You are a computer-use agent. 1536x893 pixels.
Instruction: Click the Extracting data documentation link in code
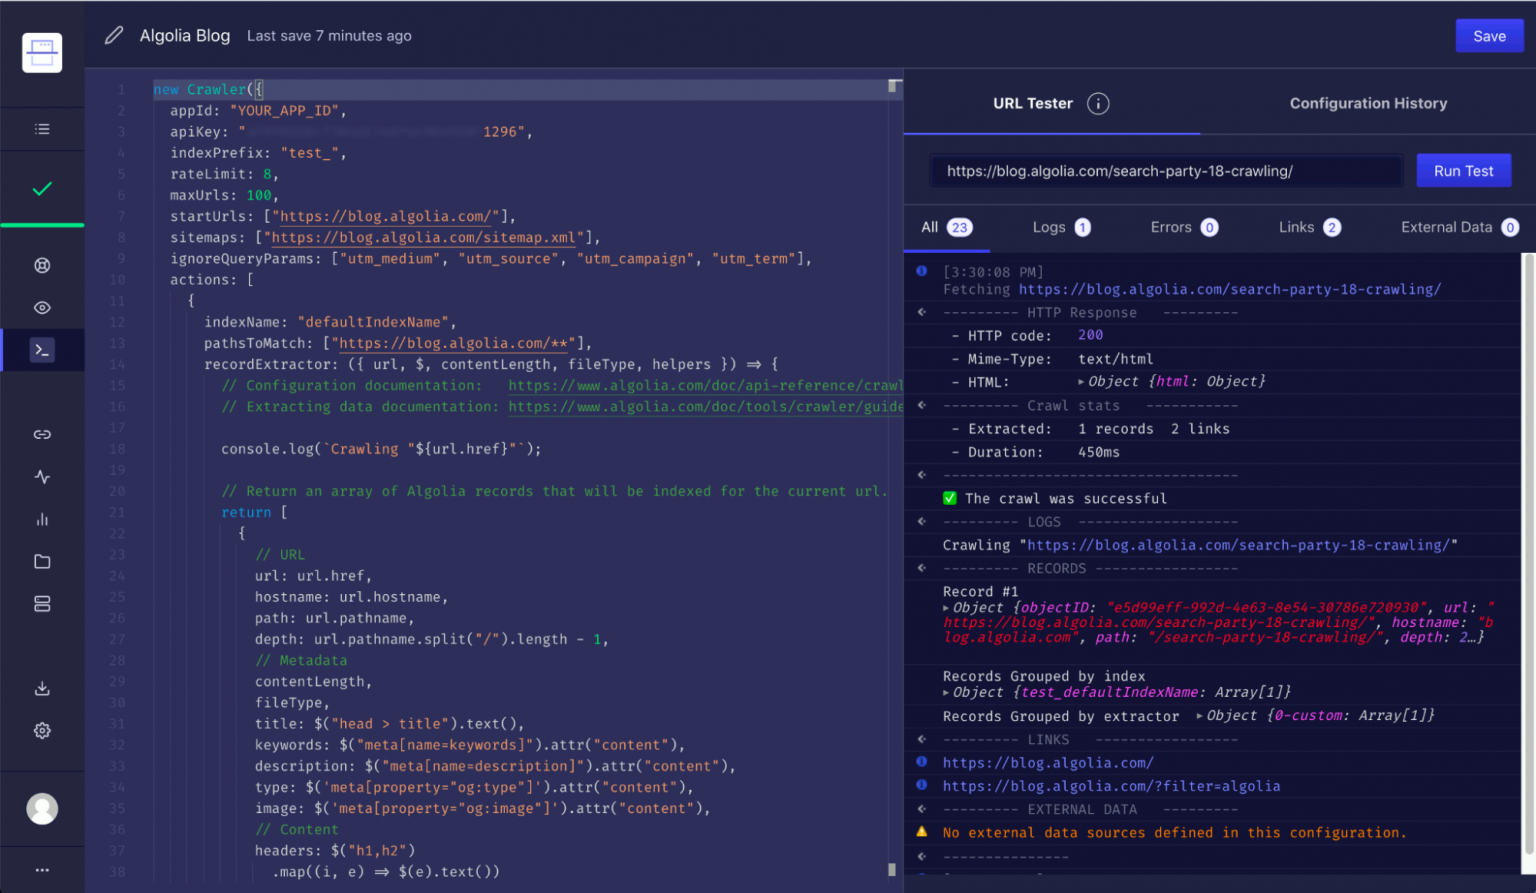(x=705, y=406)
